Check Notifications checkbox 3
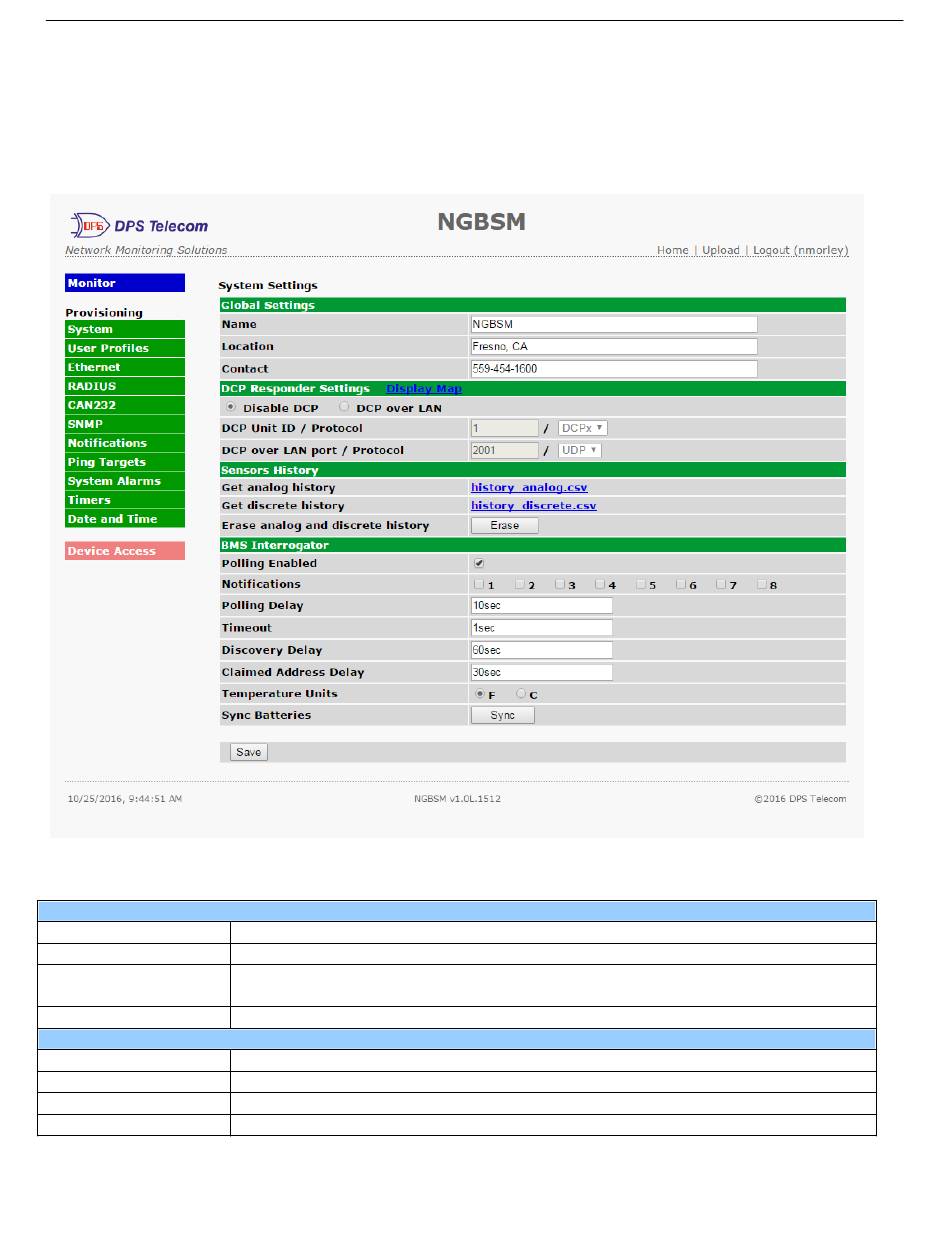The width and height of the screenshot is (950, 1254). coord(560,584)
